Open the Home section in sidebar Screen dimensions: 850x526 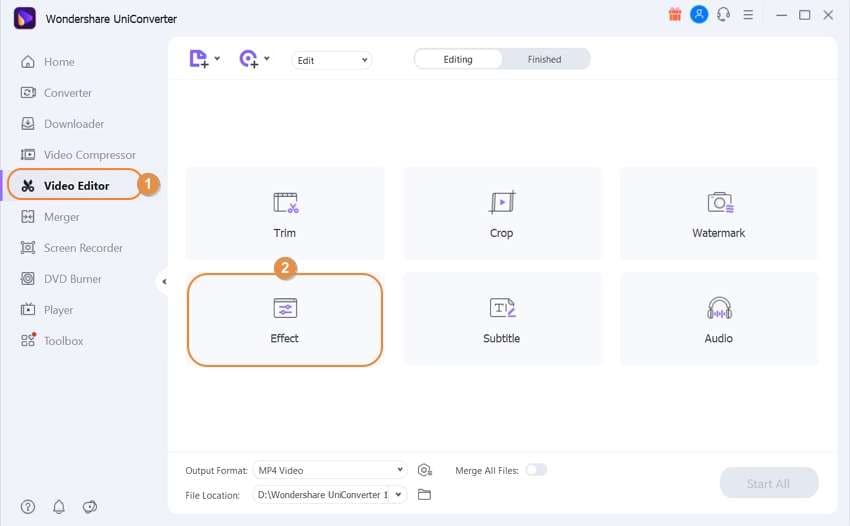click(48, 62)
